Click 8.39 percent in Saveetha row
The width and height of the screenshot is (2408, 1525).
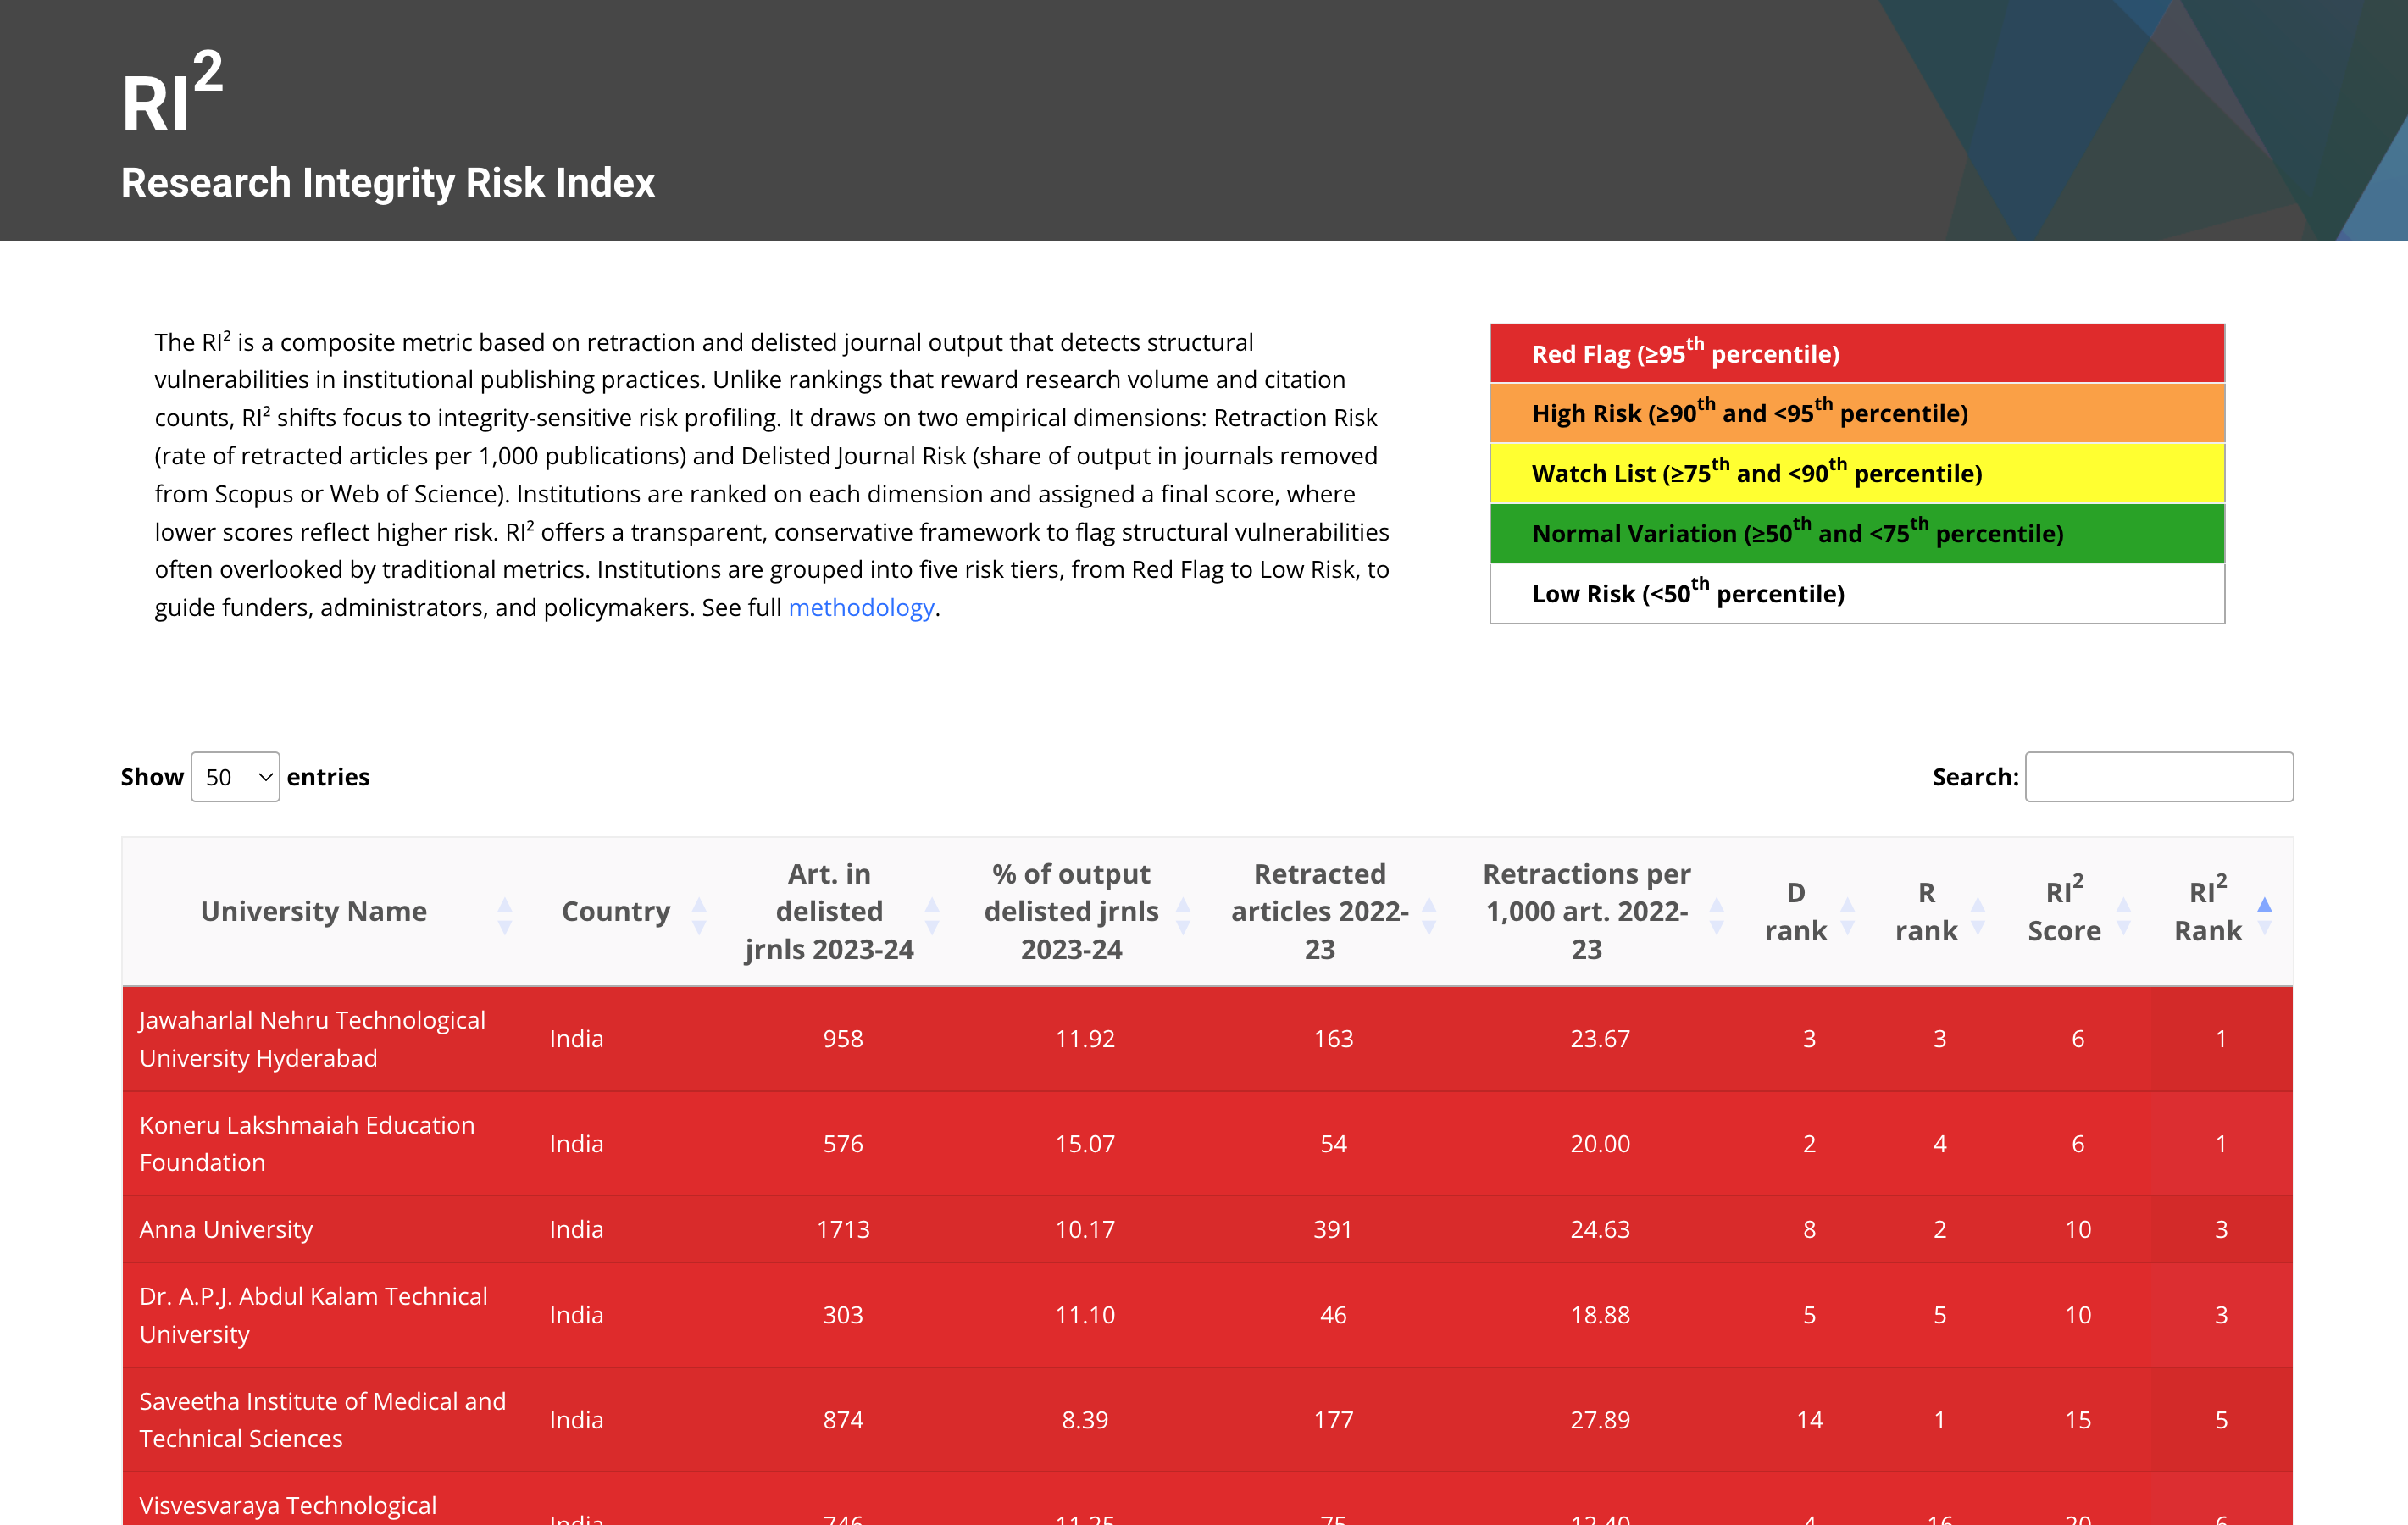1085,1419
